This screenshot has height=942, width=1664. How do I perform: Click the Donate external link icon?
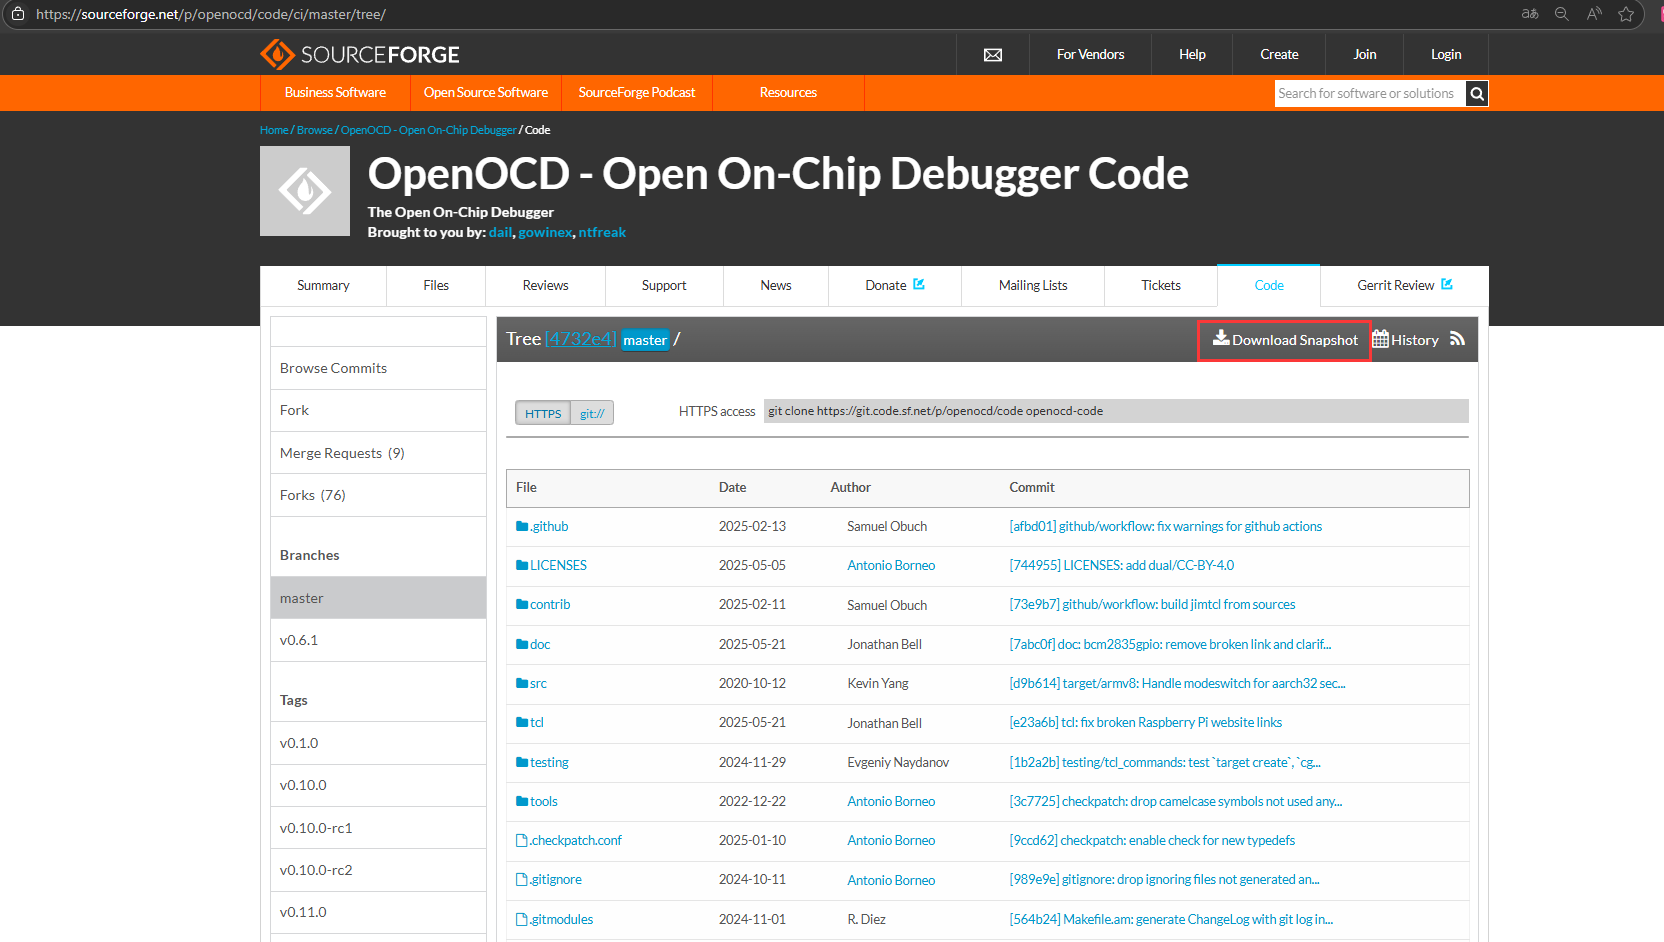click(x=919, y=284)
